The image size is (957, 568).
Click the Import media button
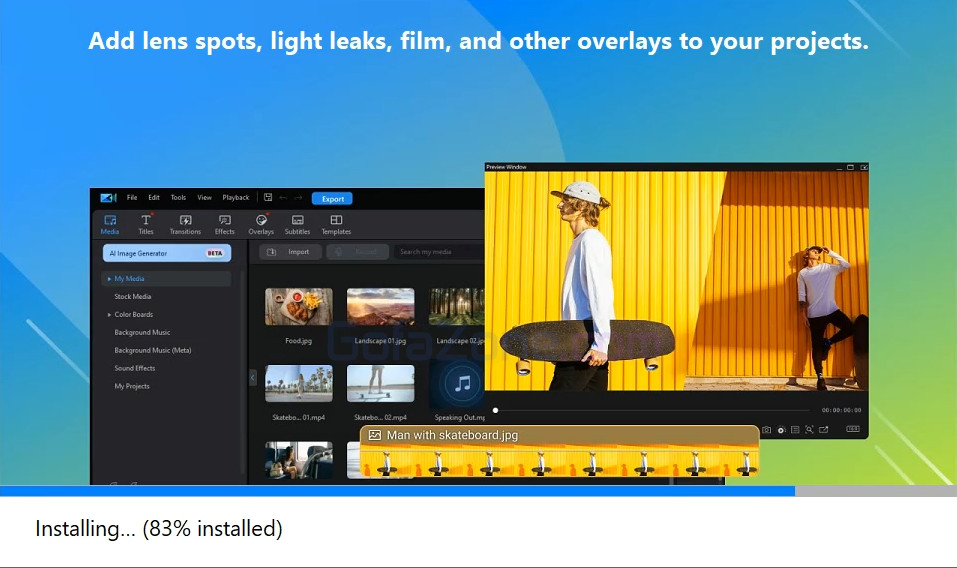click(x=291, y=252)
